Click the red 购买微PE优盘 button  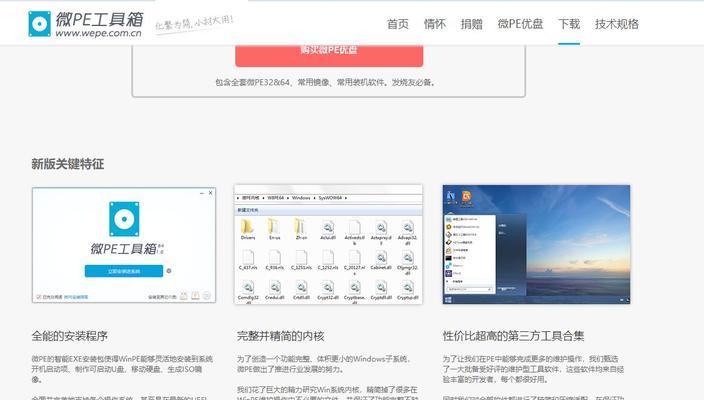[329, 55]
